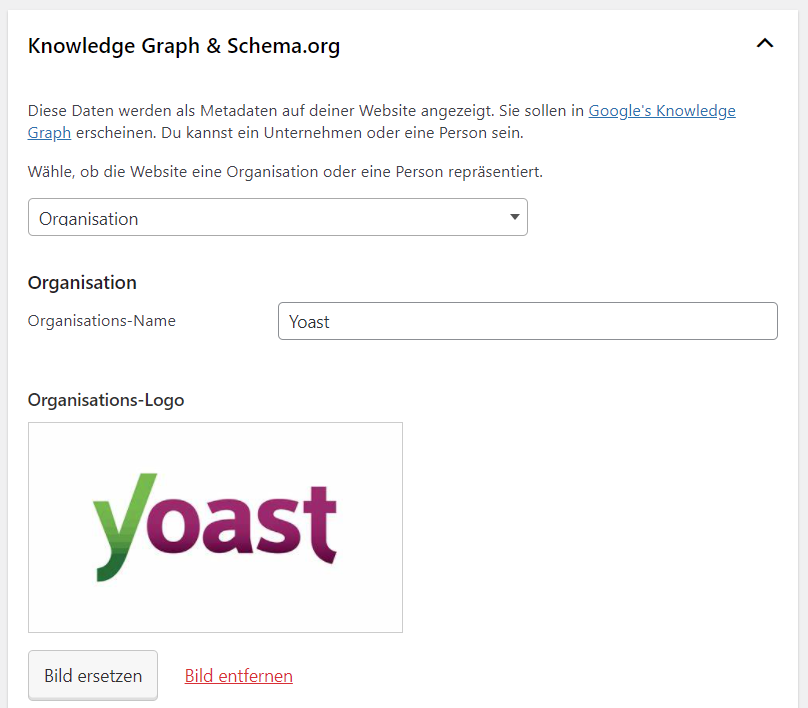Click inside the Organisations-Name field
The height and width of the screenshot is (708, 808).
click(x=527, y=320)
